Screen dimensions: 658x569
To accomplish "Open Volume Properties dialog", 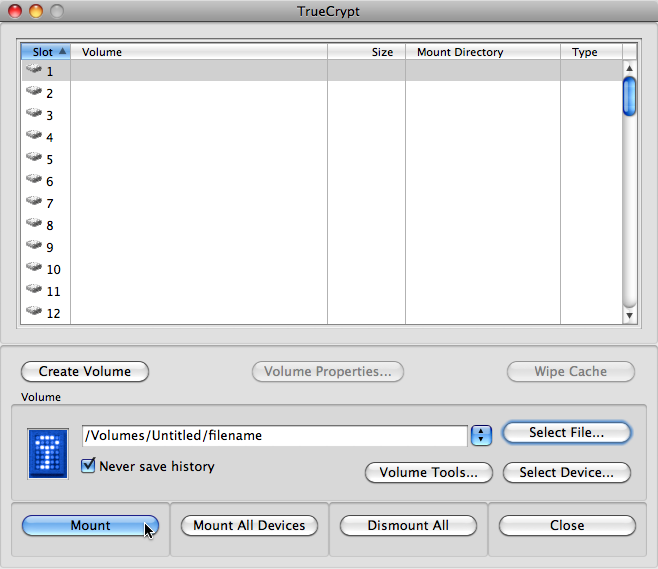I will 328,371.
